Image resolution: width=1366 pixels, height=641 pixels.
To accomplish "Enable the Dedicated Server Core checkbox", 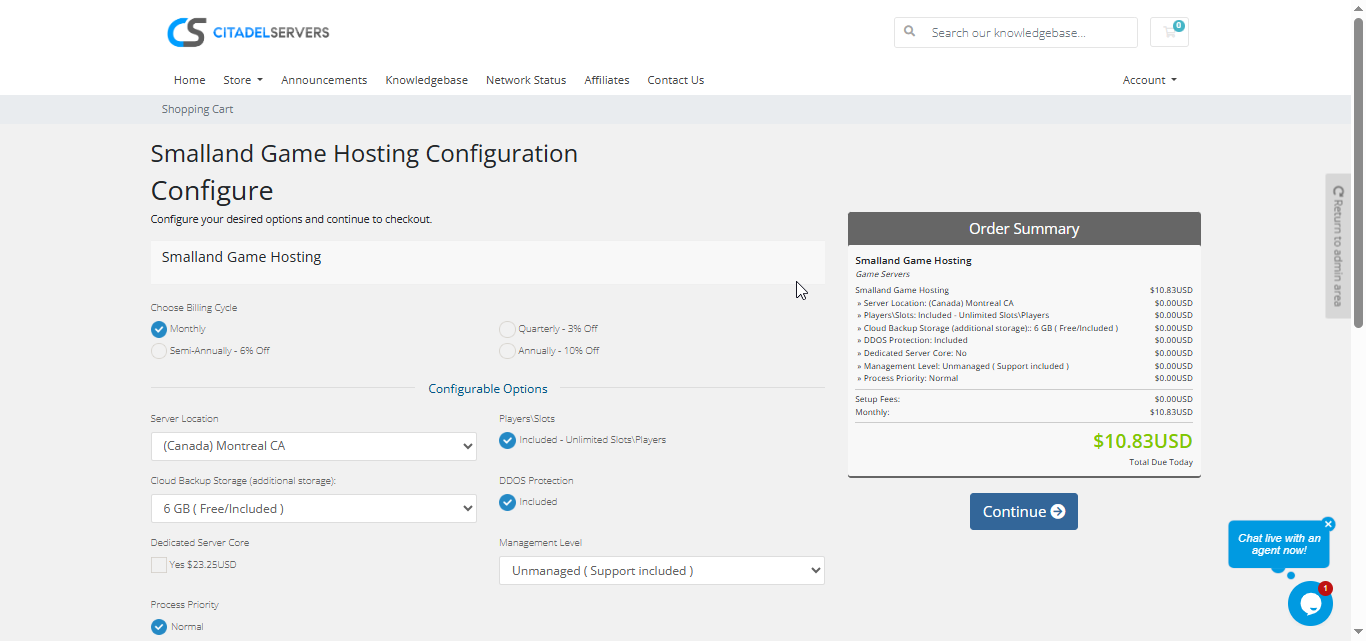I will tap(159, 565).
